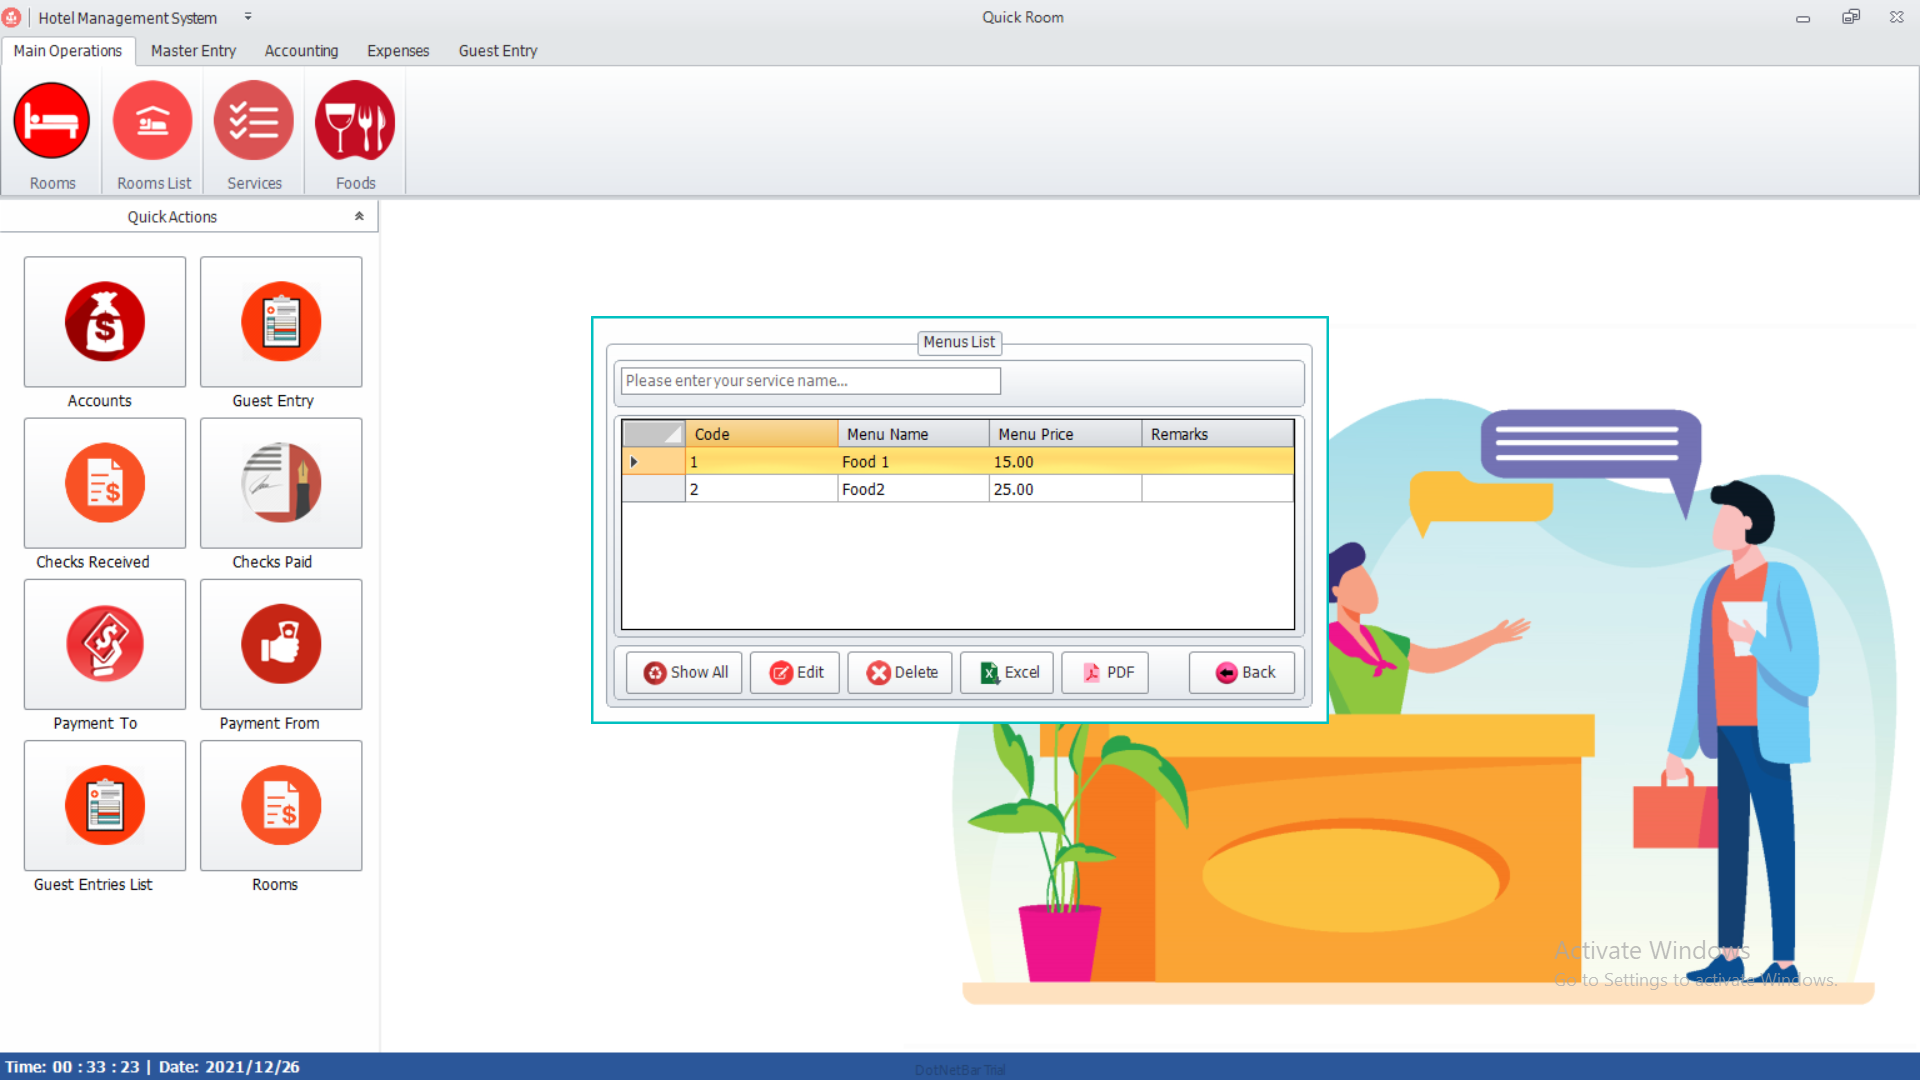The width and height of the screenshot is (1920, 1080).
Task: Click the Checks Received icon
Action: (x=105, y=483)
